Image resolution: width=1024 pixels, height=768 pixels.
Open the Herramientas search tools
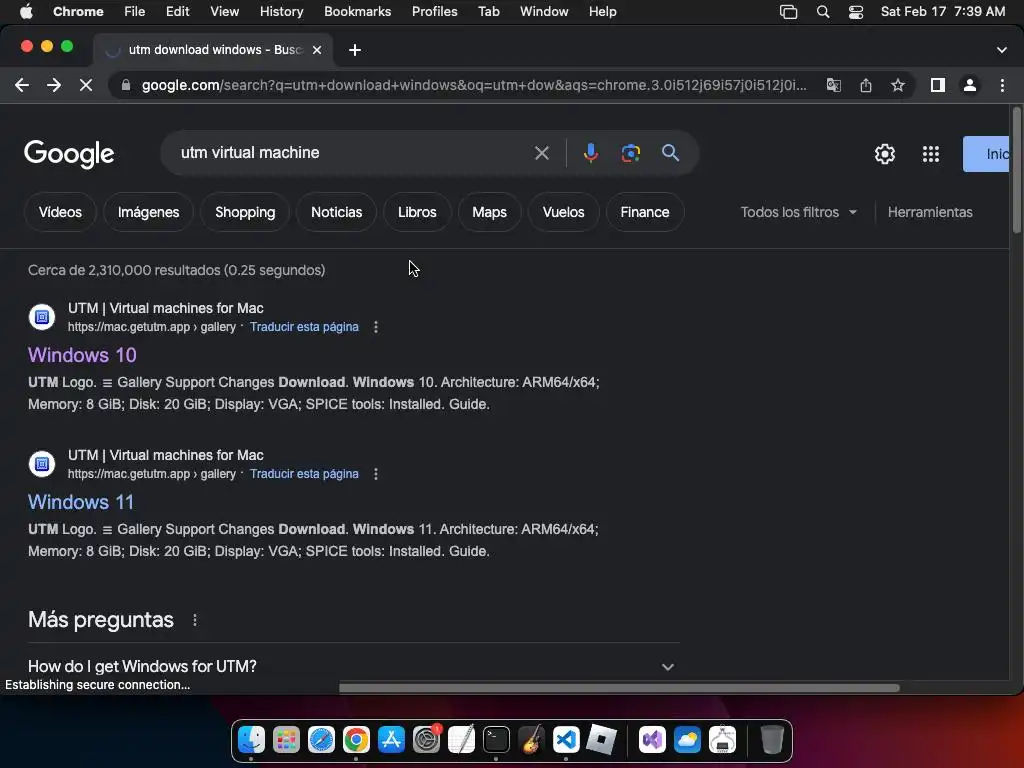coord(930,212)
